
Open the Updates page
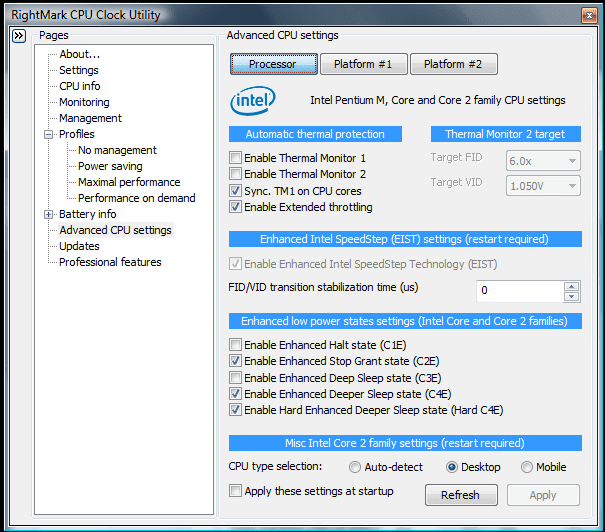pyautogui.click(x=79, y=246)
